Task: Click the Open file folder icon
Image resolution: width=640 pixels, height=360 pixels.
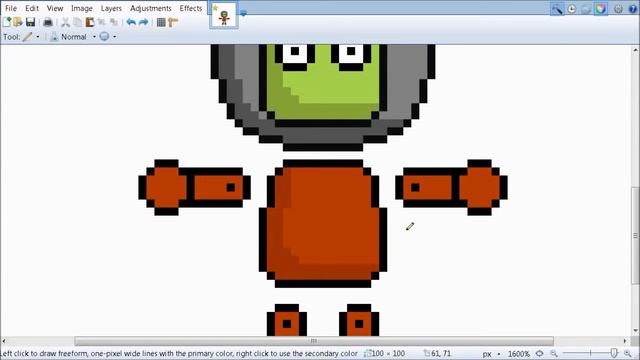Action: [18, 22]
